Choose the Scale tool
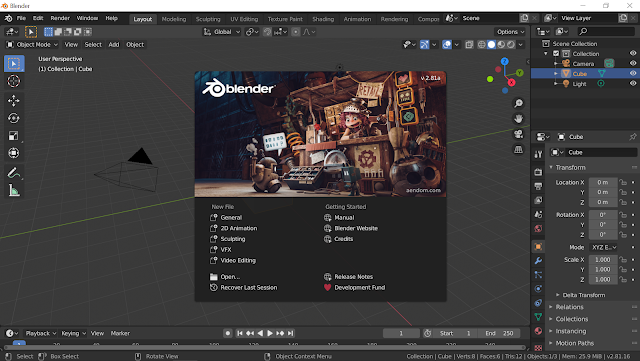The width and height of the screenshot is (640, 361). tap(13, 136)
